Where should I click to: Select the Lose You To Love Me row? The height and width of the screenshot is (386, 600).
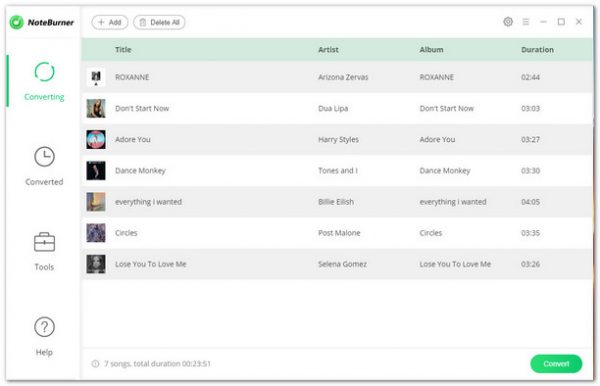[x=337, y=264]
